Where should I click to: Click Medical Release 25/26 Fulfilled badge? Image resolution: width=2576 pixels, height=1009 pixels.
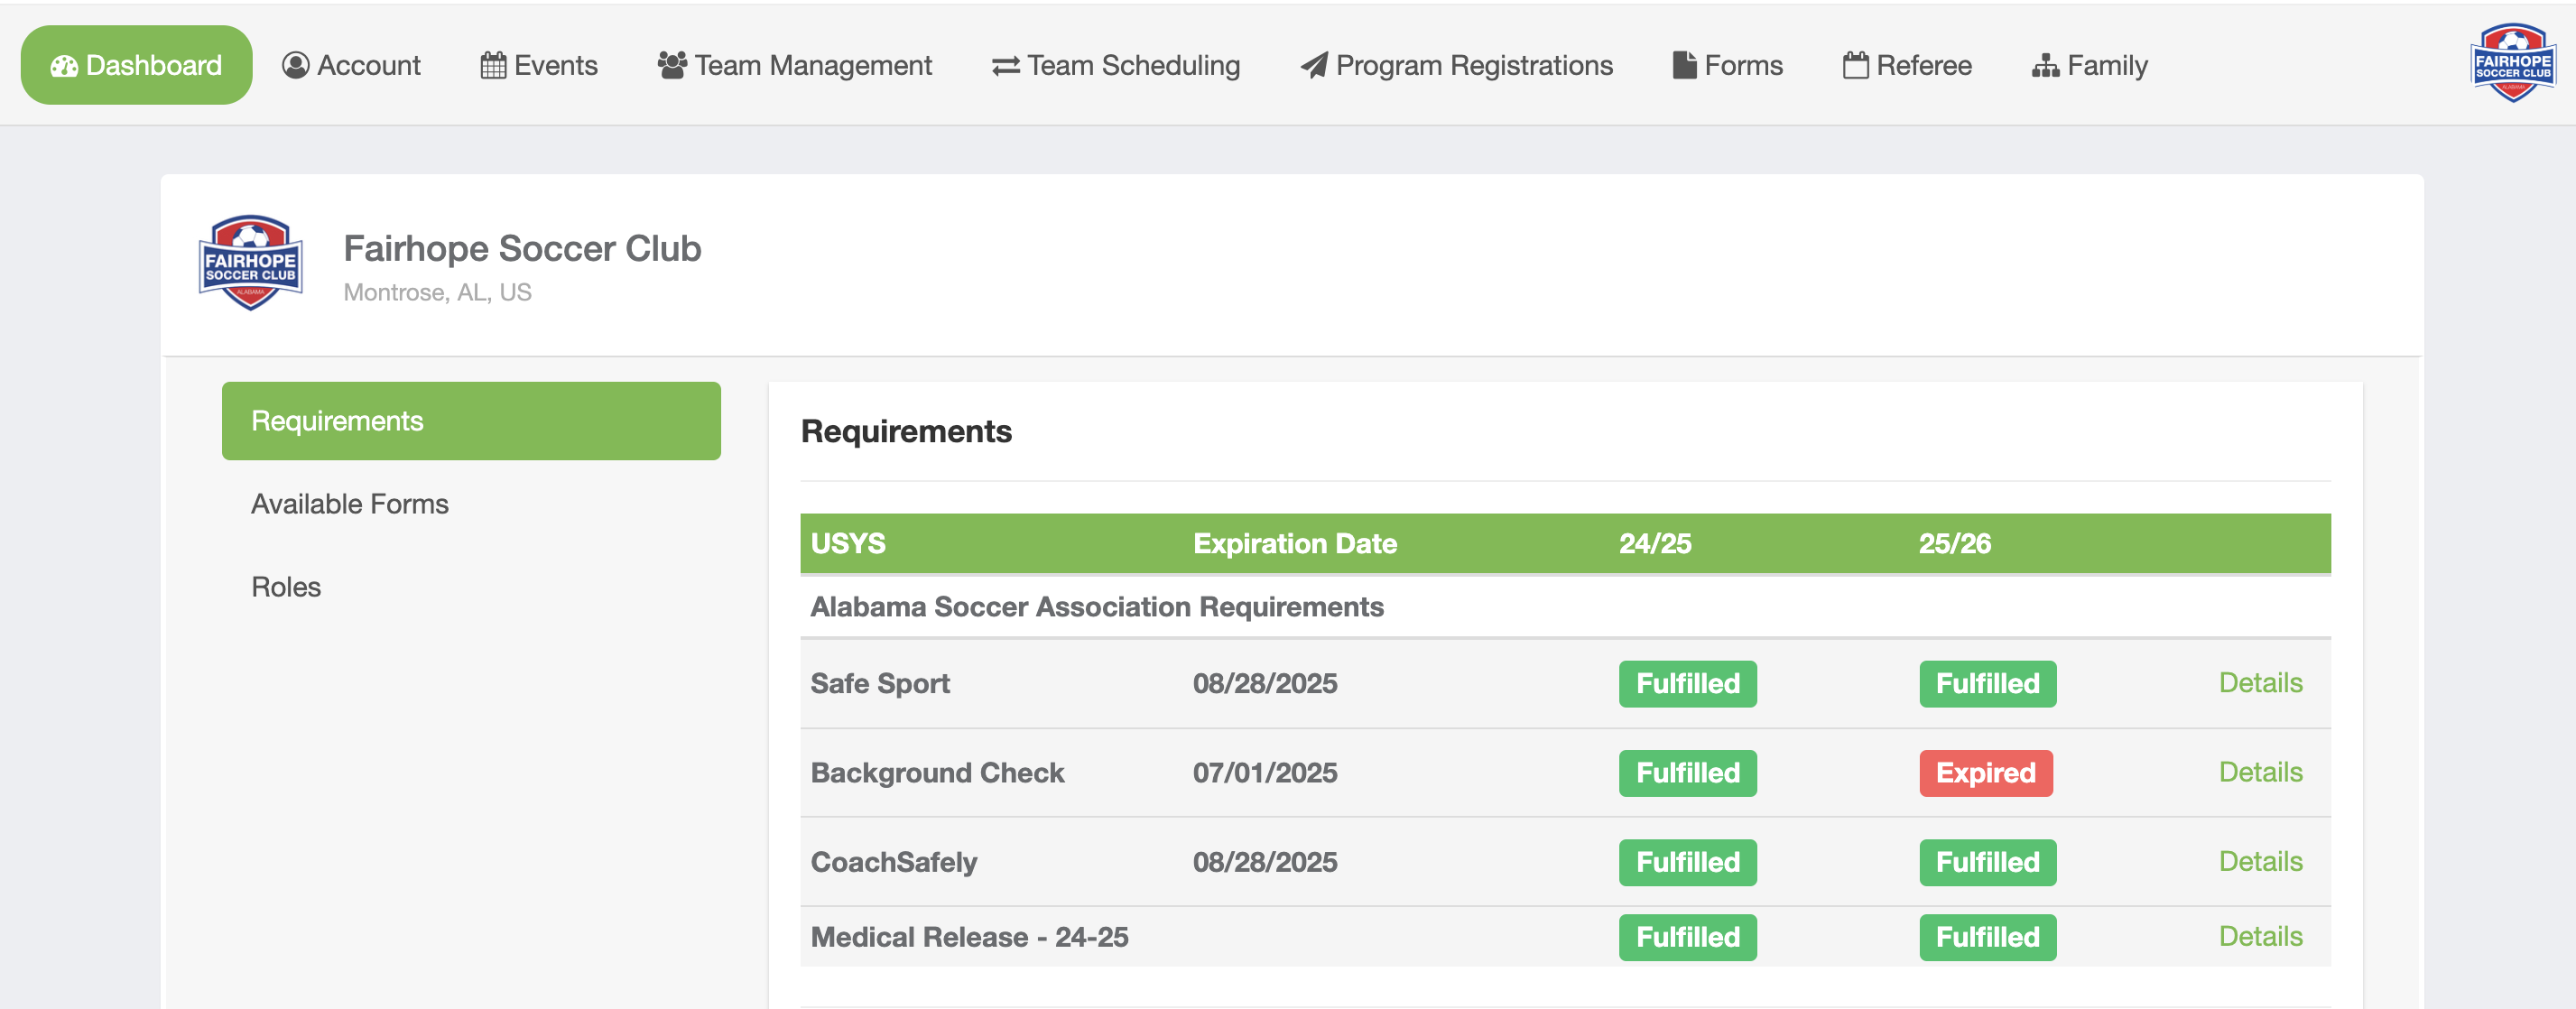coord(1987,937)
